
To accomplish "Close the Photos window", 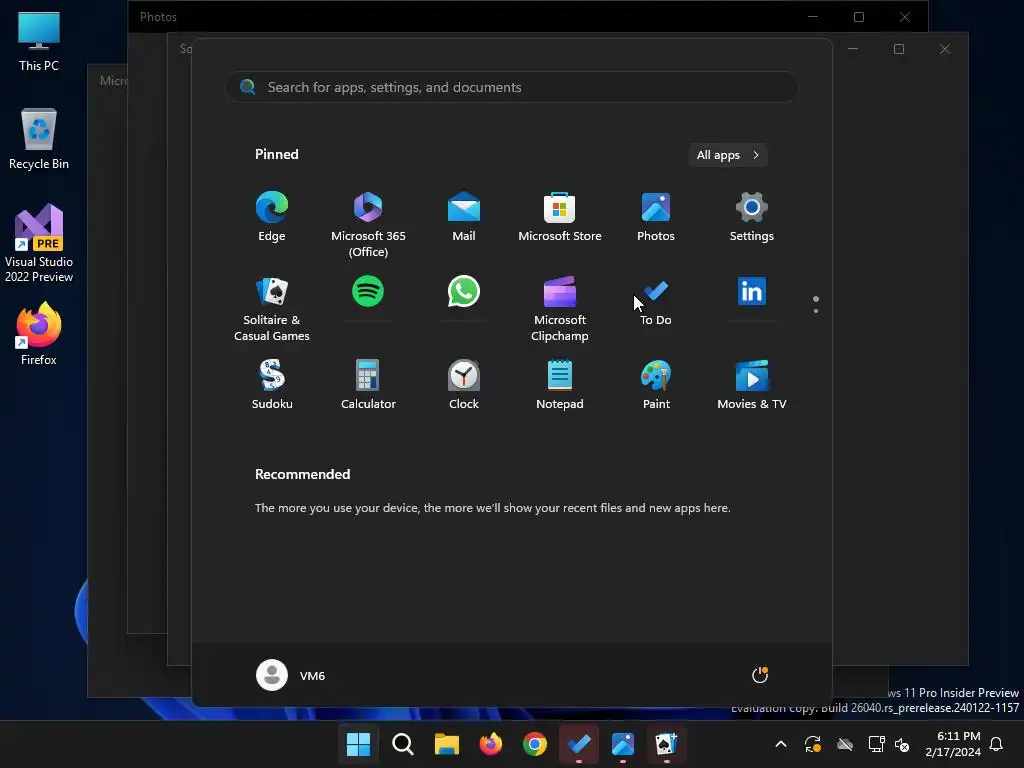I will tap(904, 17).
